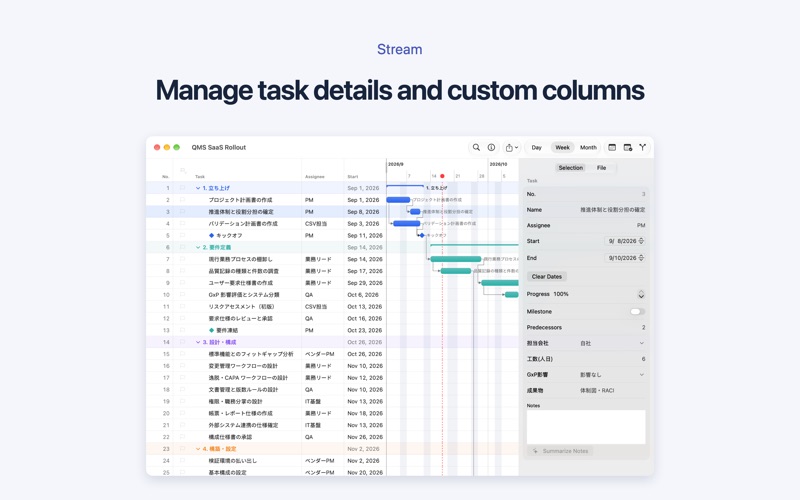The height and width of the screenshot is (500, 800).
Task: Click the calendar settings icon with gear
Action: tap(628, 147)
